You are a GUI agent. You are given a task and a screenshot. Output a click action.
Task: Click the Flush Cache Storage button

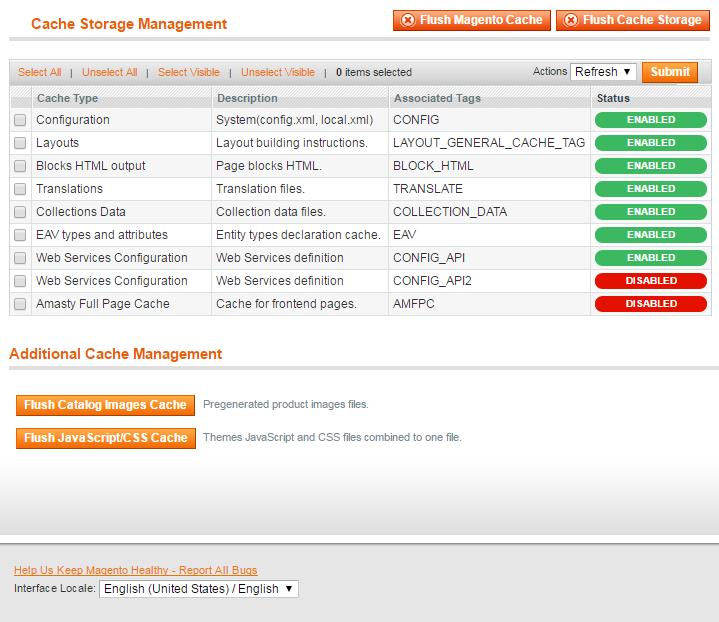(633, 20)
